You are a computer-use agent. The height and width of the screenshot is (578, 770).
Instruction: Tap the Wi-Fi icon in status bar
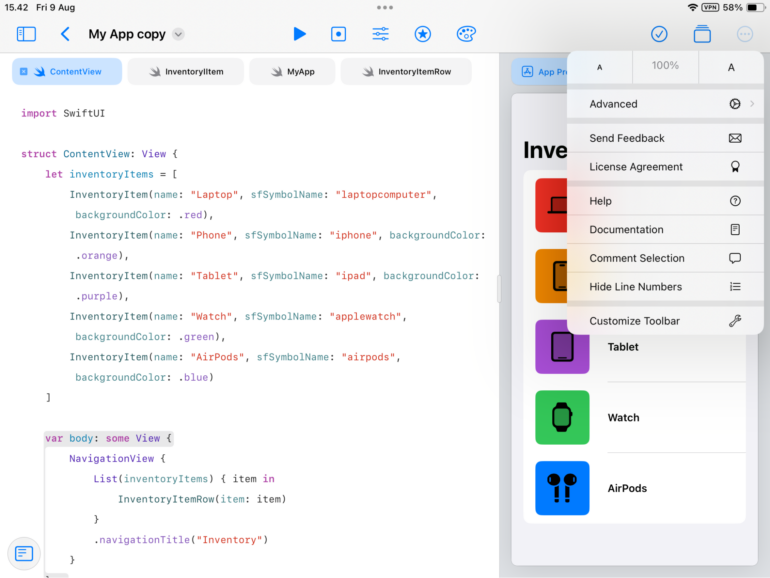tap(692, 7)
